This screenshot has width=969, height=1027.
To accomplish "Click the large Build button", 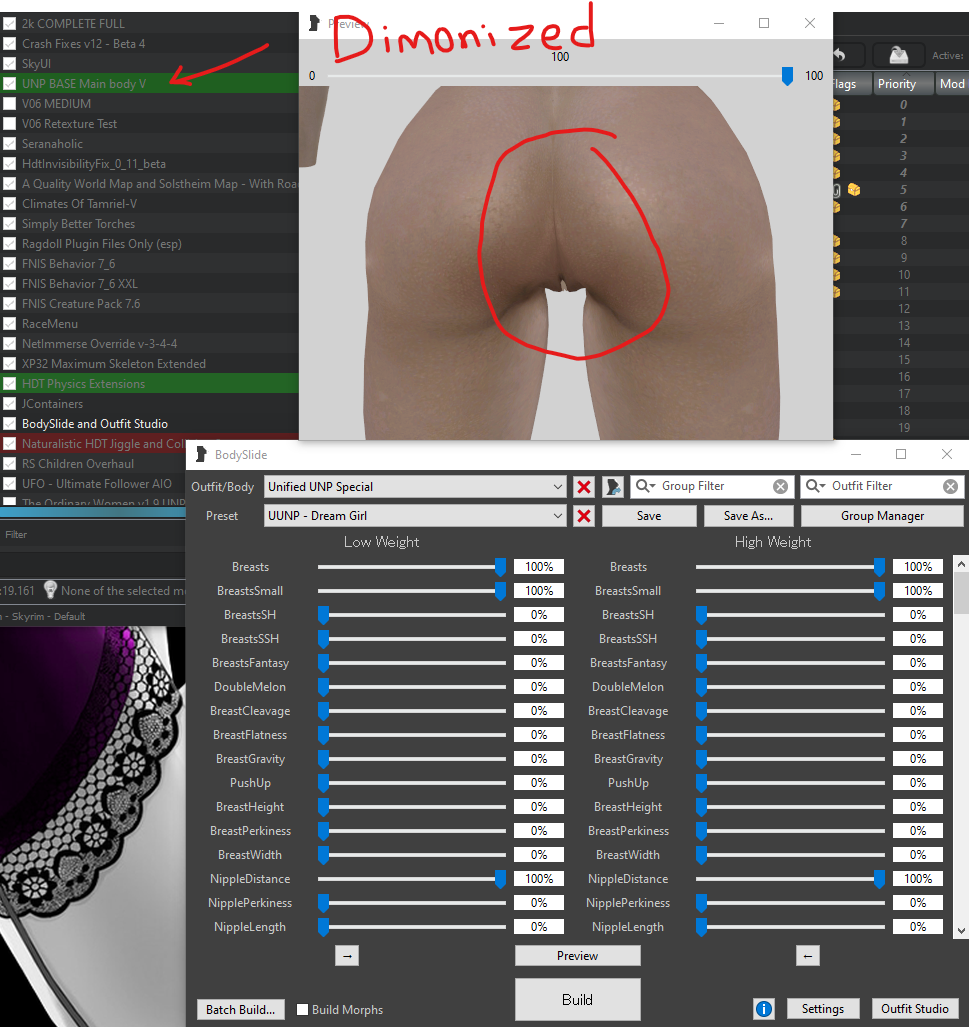I will pos(577,999).
